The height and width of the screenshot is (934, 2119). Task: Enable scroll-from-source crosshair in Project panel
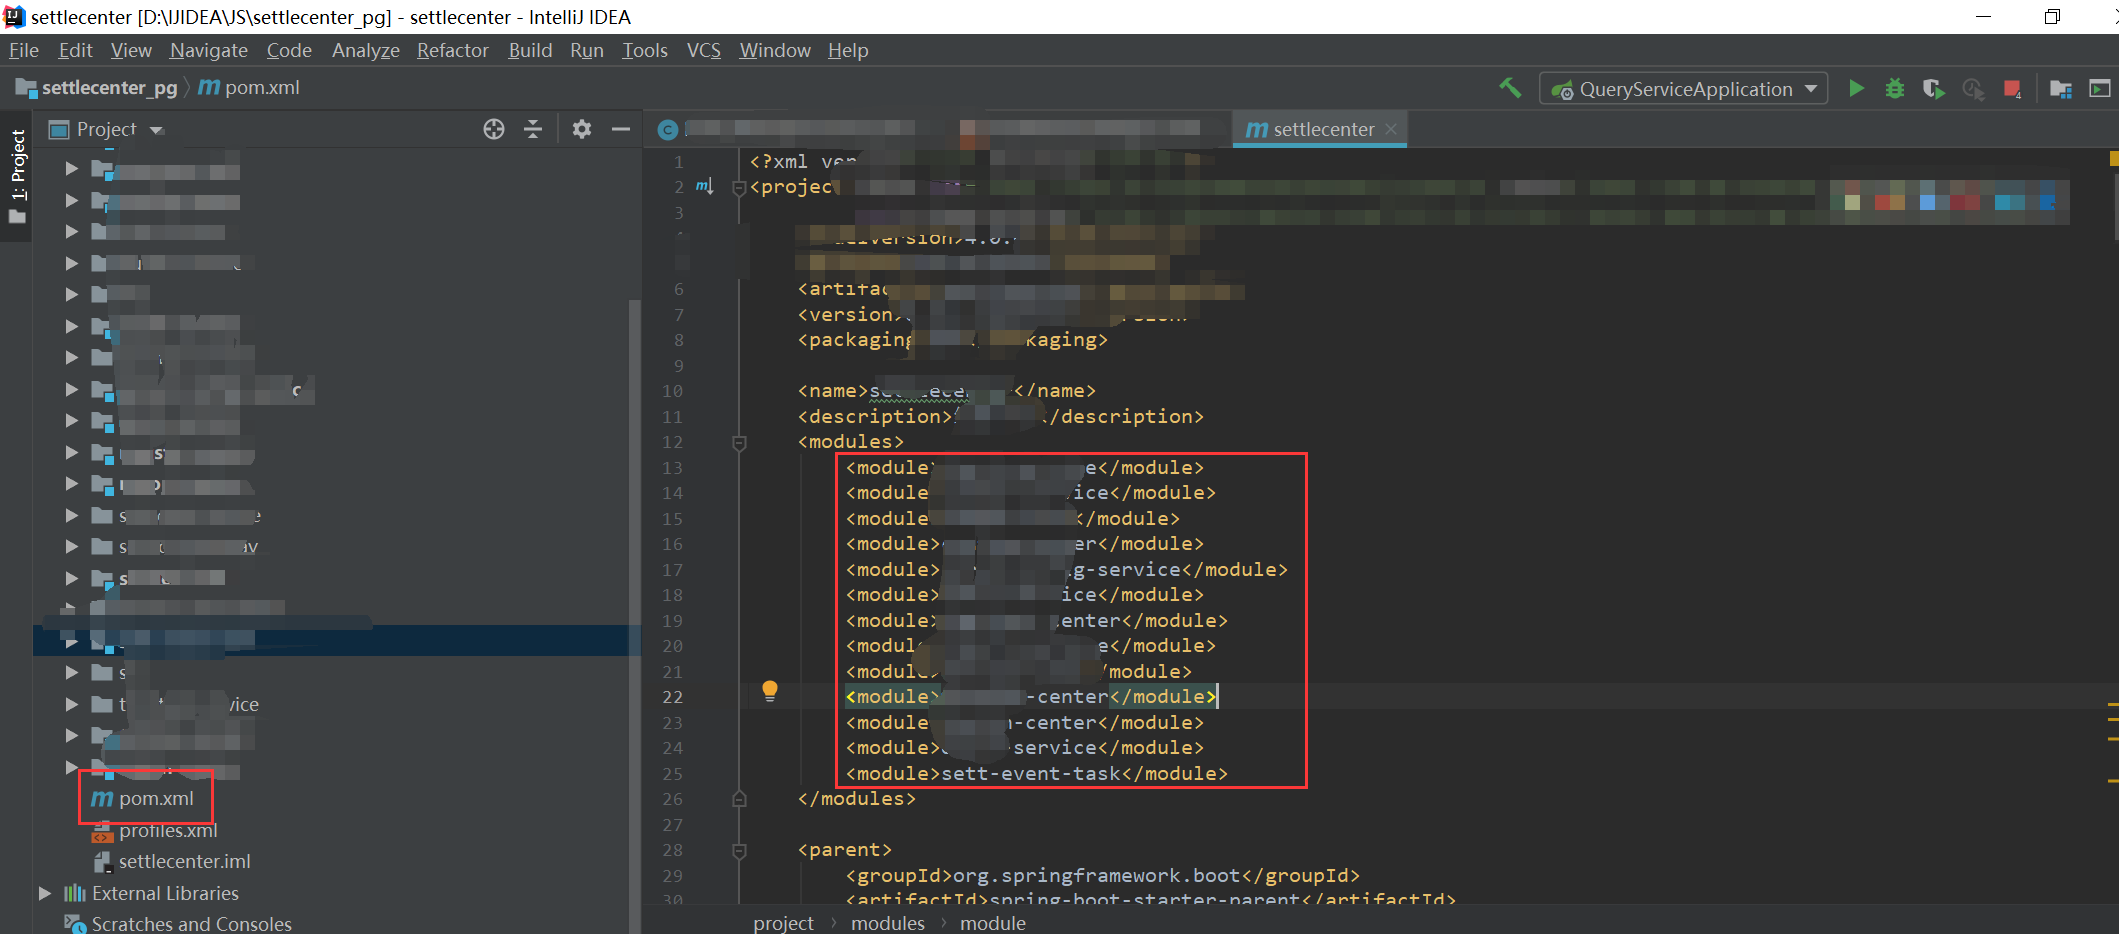tap(493, 129)
